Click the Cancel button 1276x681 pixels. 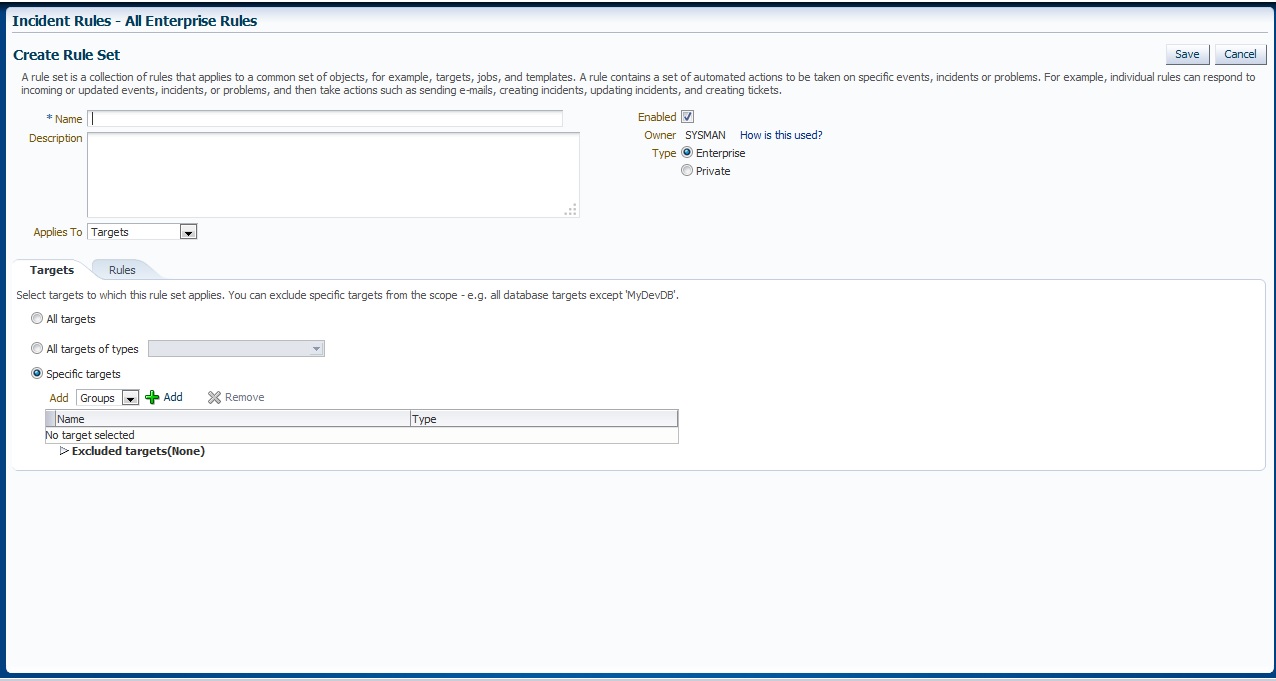click(x=1240, y=54)
